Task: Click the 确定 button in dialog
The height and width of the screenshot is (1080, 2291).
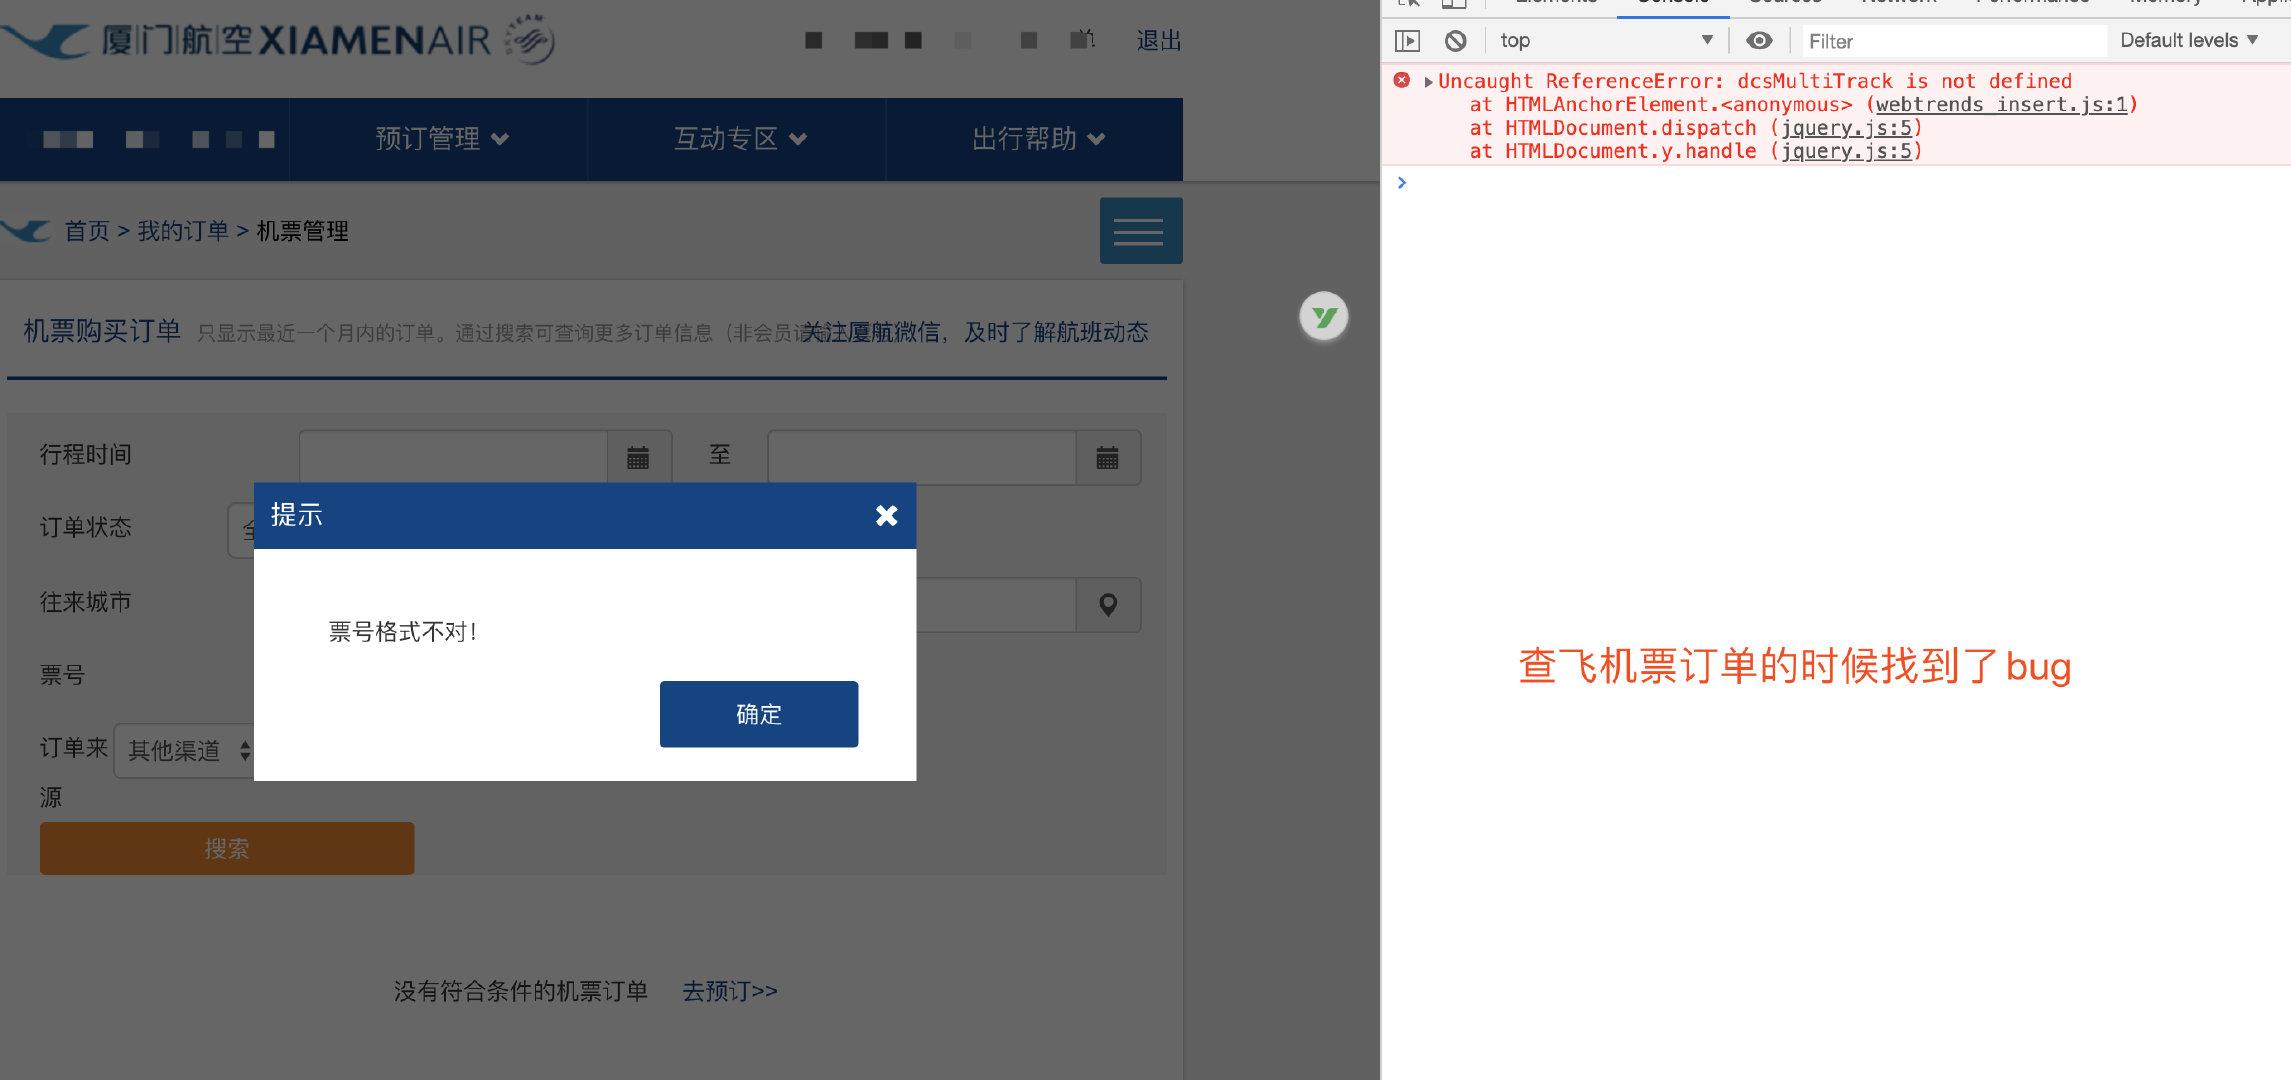Action: click(758, 714)
